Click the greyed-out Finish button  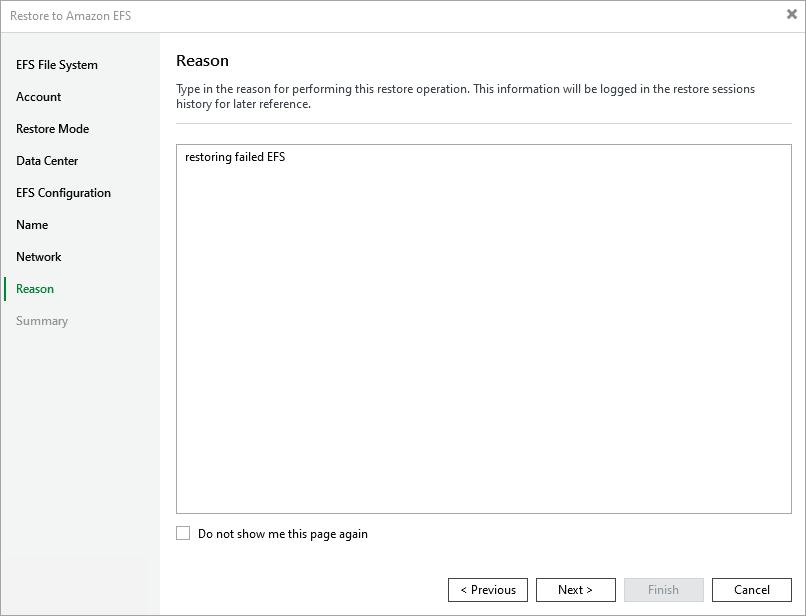tap(663, 590)
